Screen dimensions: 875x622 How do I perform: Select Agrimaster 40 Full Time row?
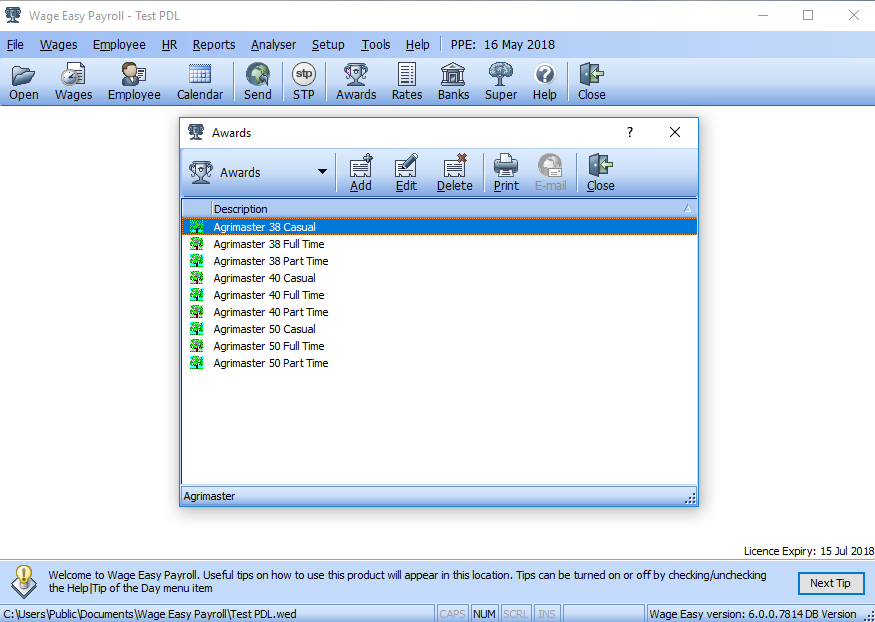(x=439, y=295)
